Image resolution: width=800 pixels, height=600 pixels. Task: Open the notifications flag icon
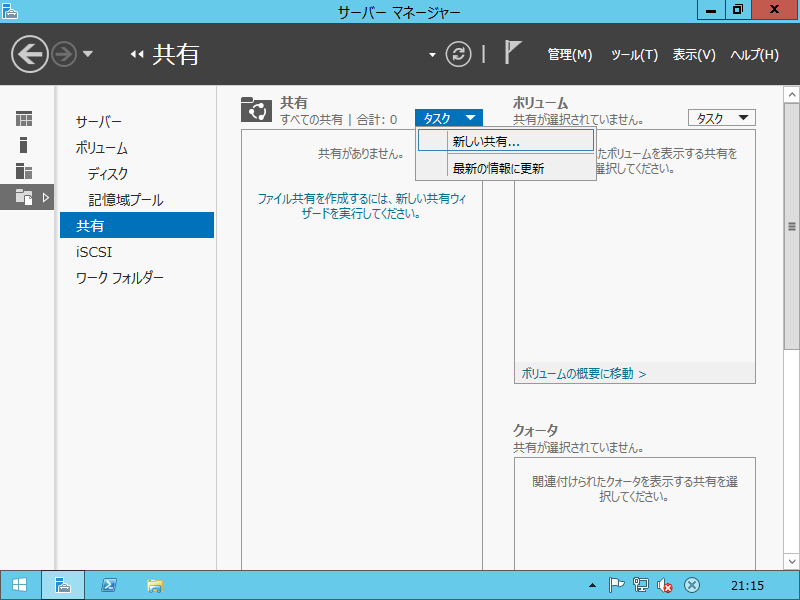click(x=512, y=53)
